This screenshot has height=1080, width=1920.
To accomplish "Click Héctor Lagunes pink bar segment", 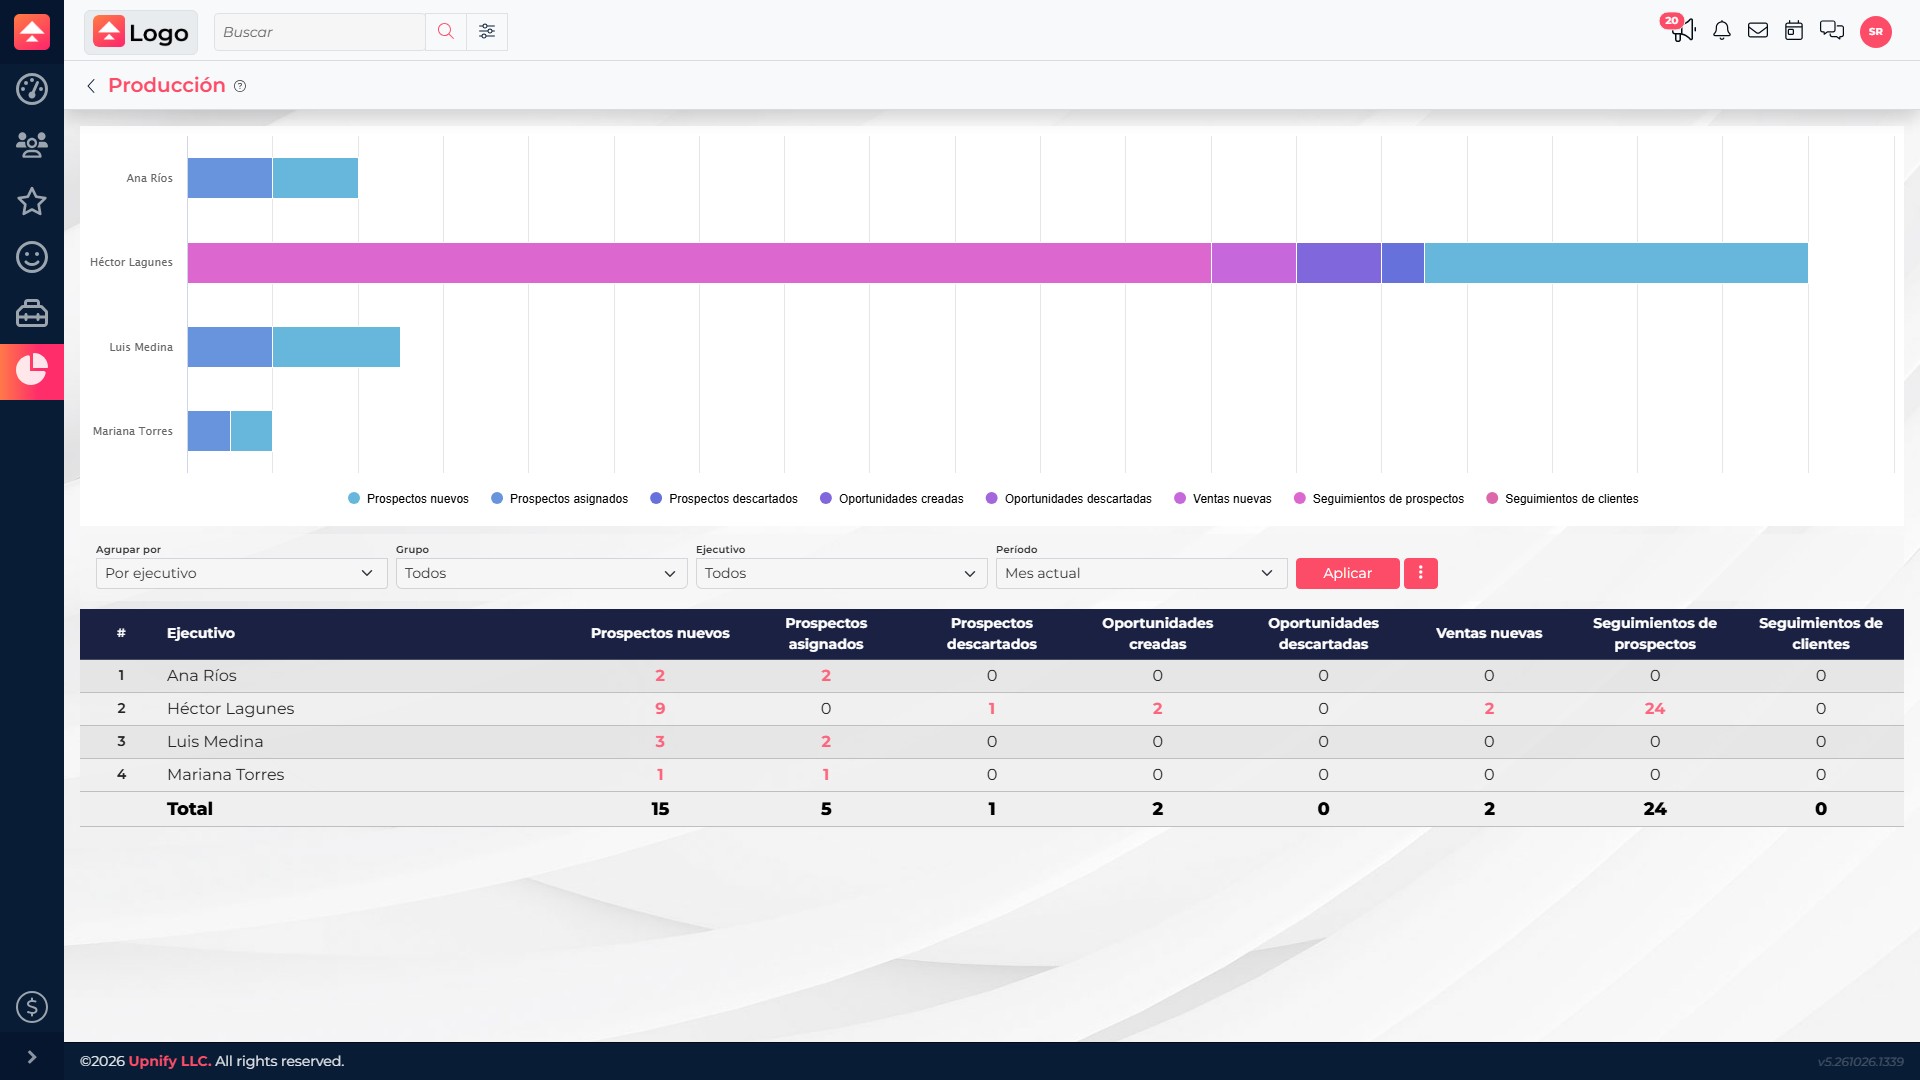I will point(699,263).
